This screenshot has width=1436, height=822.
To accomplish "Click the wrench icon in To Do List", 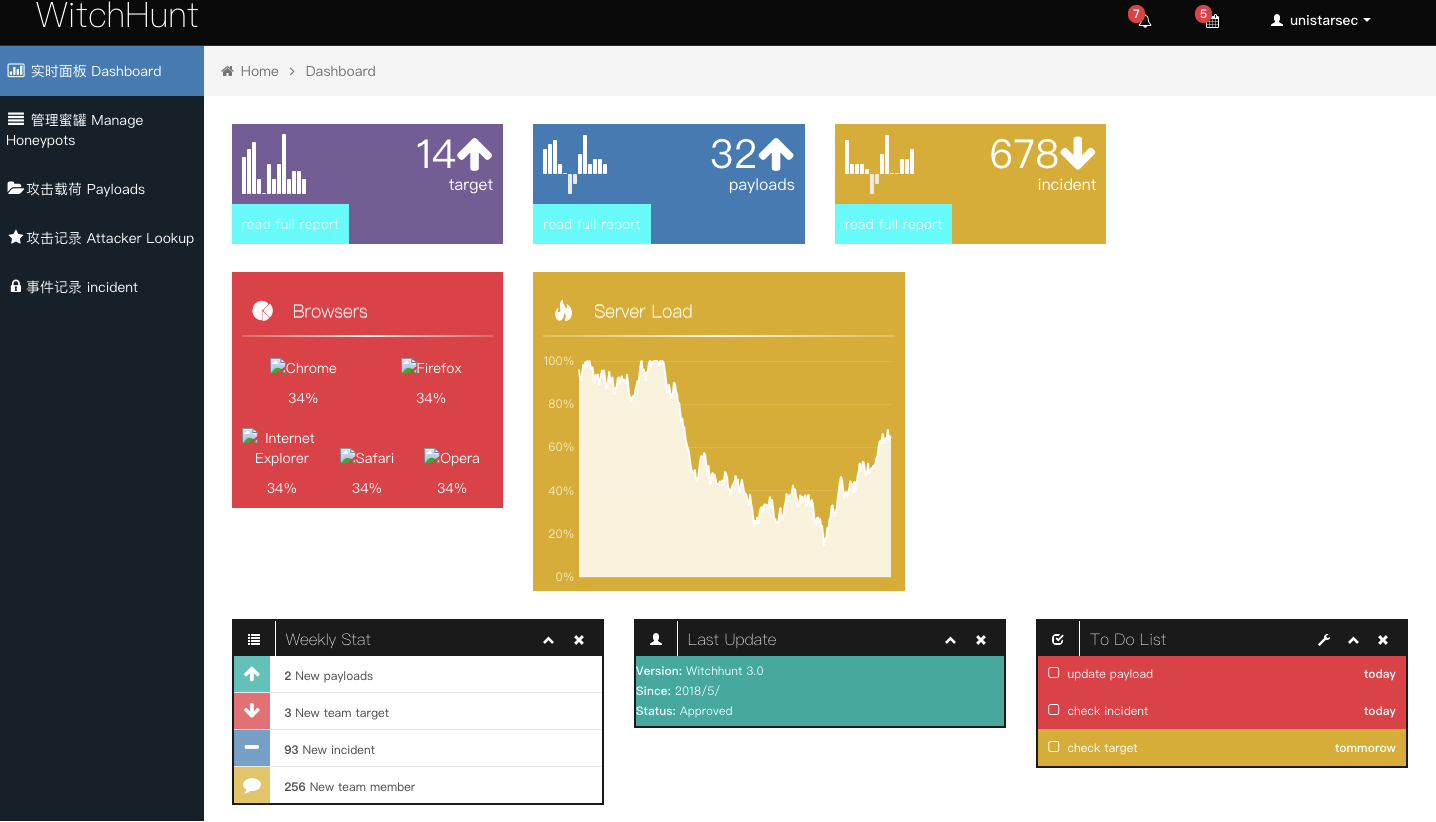I will tap(1323, 640).
